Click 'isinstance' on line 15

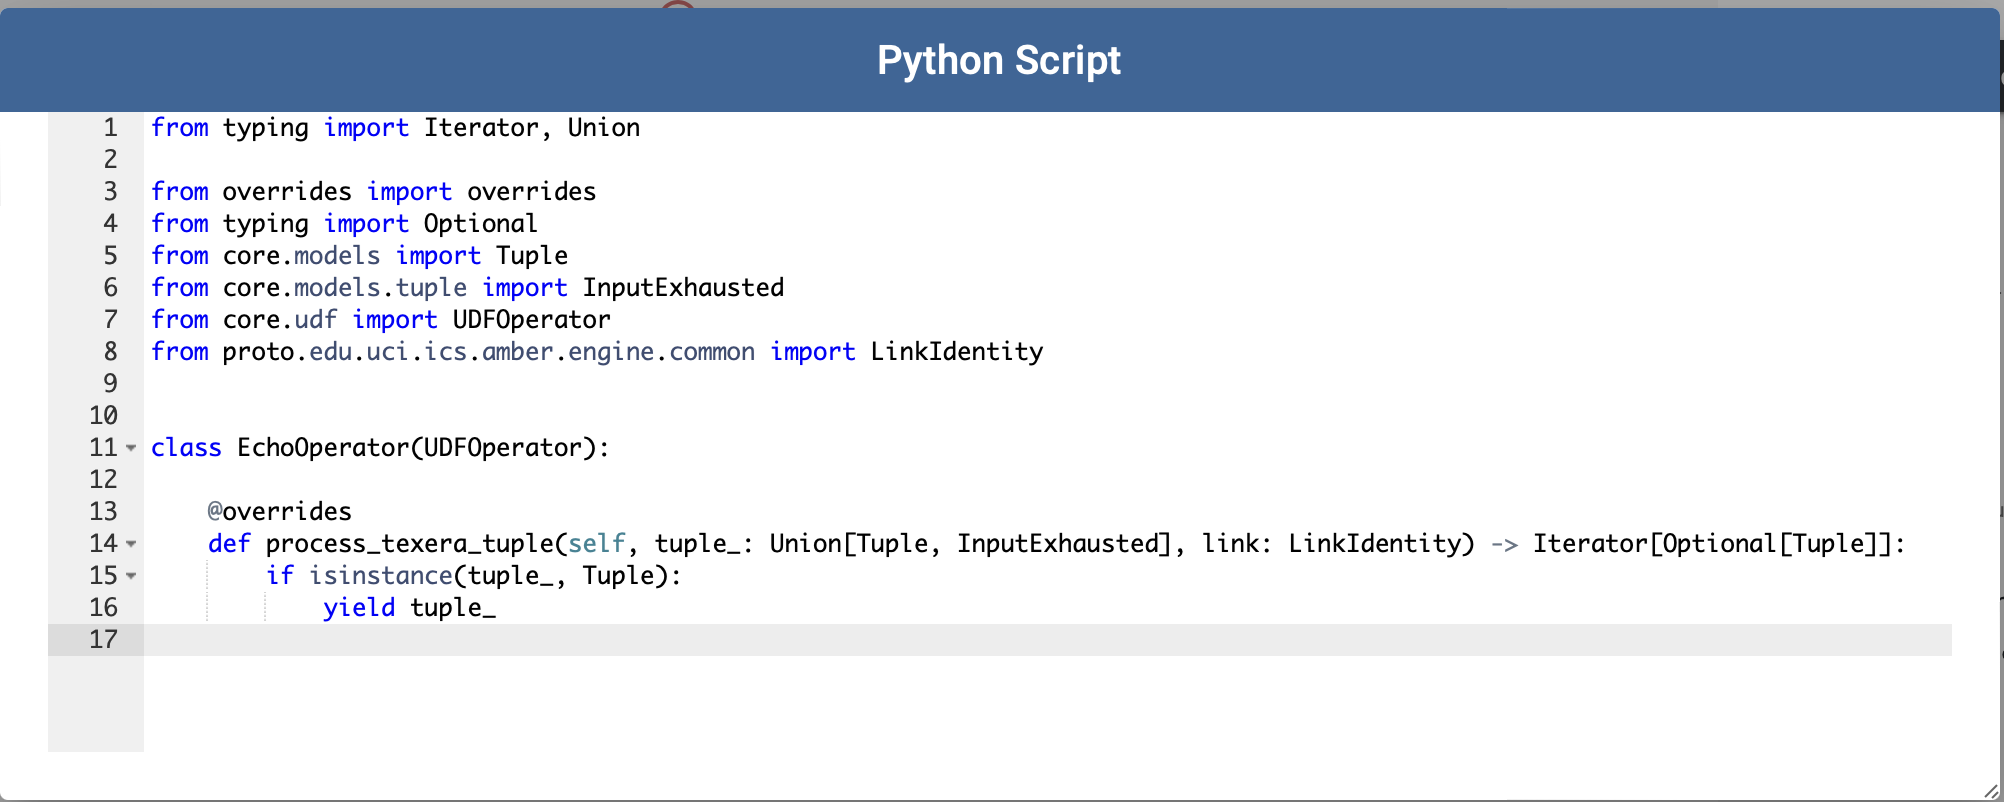coord(381,576)
